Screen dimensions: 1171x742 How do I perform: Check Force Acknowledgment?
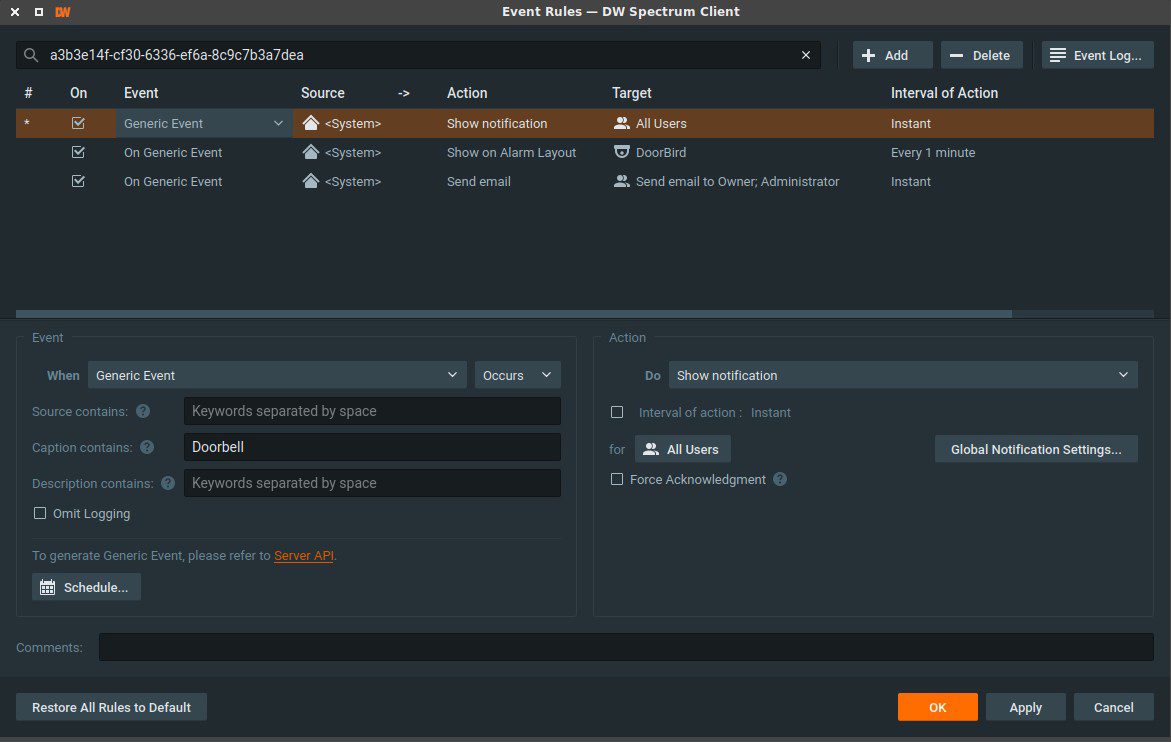617,479
